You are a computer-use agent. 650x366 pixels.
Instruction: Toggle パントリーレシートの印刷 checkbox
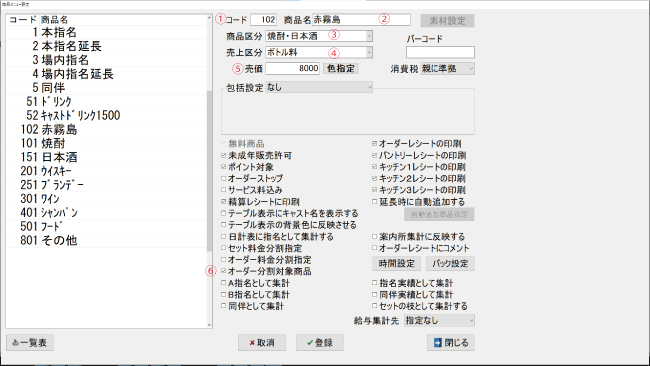click(374, 155)
